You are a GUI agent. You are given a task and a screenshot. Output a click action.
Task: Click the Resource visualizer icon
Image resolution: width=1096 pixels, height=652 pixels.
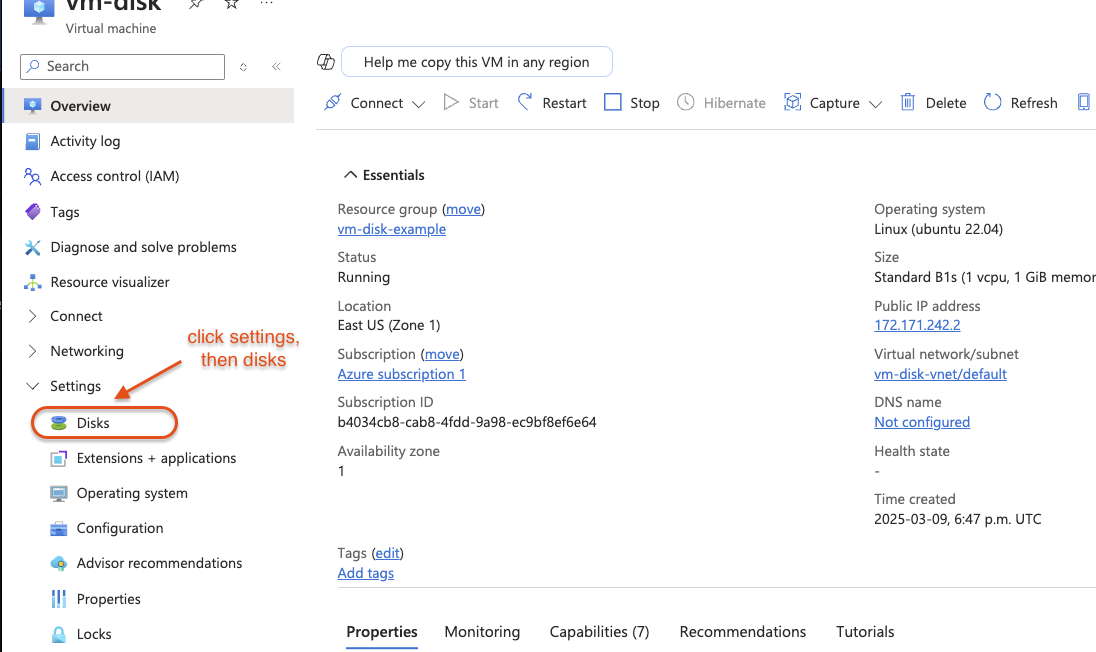click(x=32, y=282)
